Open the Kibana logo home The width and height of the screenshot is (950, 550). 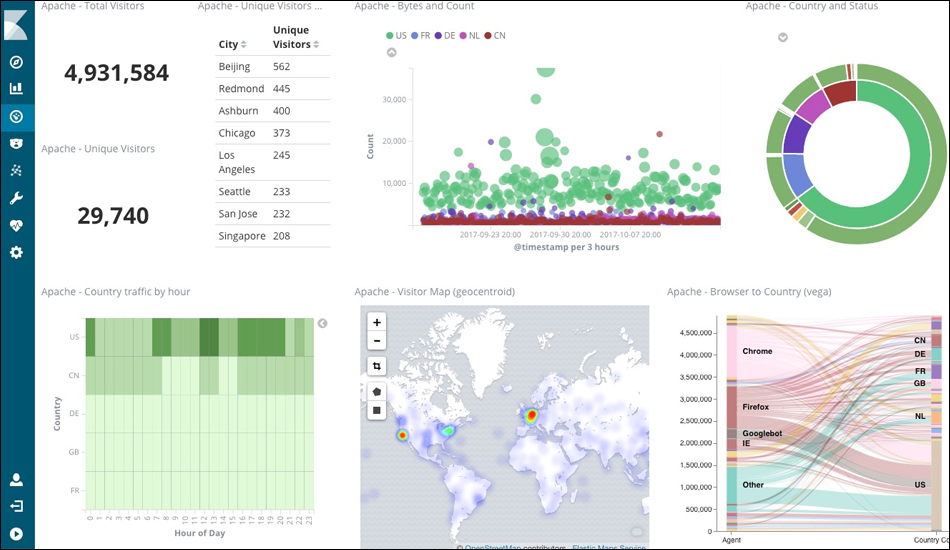point(17,24)
